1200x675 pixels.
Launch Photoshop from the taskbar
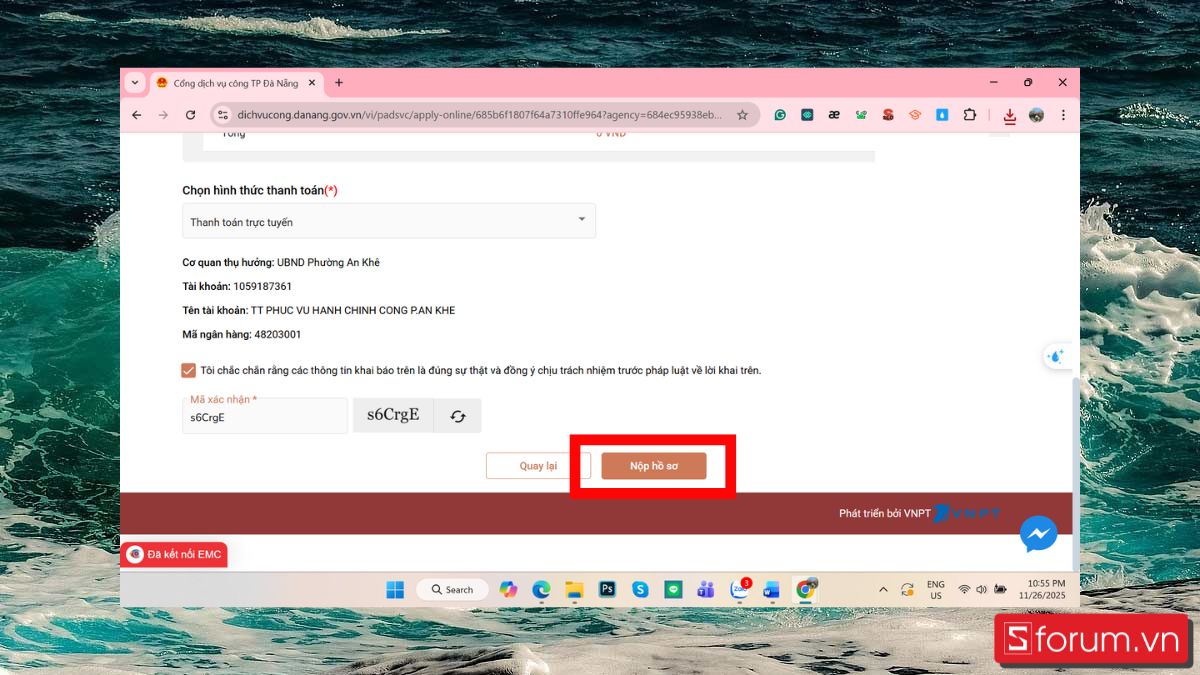tap(607, 589)
